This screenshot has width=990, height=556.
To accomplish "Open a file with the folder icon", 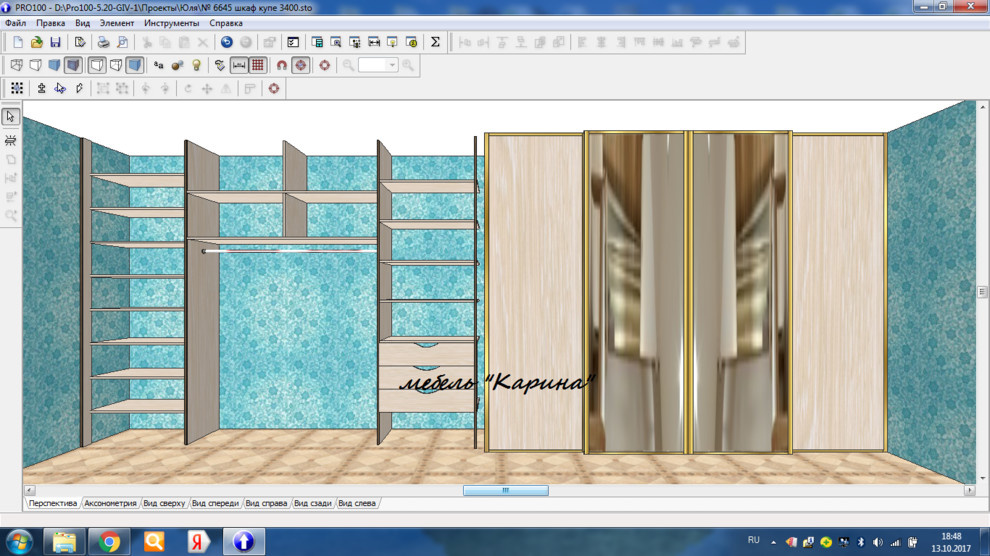I will [36, 42].
